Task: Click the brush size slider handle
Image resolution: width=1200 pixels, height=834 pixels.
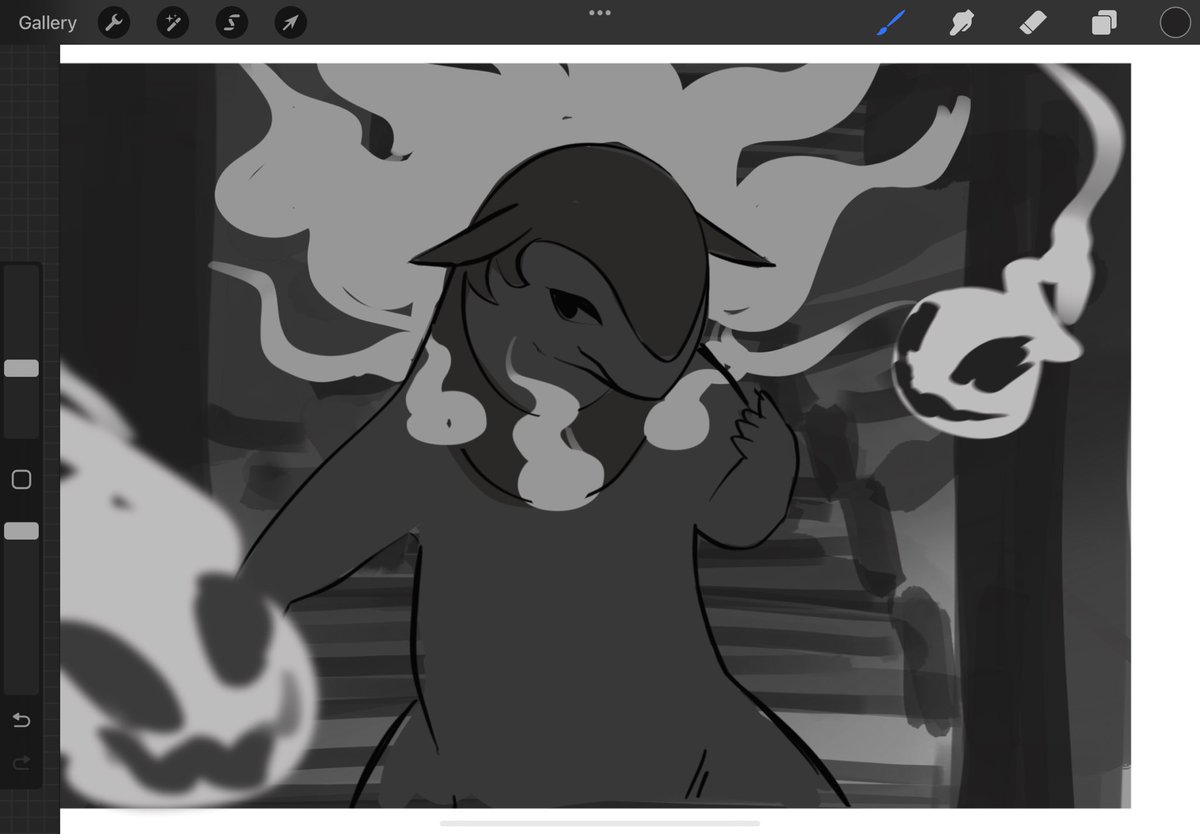Action: click(21, 369)
